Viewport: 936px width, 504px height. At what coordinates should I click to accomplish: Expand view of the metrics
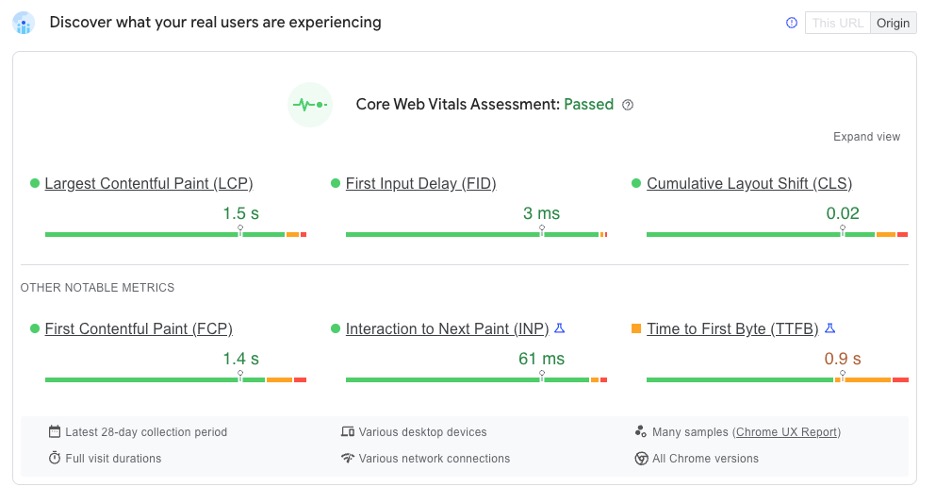pyautogui.click(x=866, y=137)
